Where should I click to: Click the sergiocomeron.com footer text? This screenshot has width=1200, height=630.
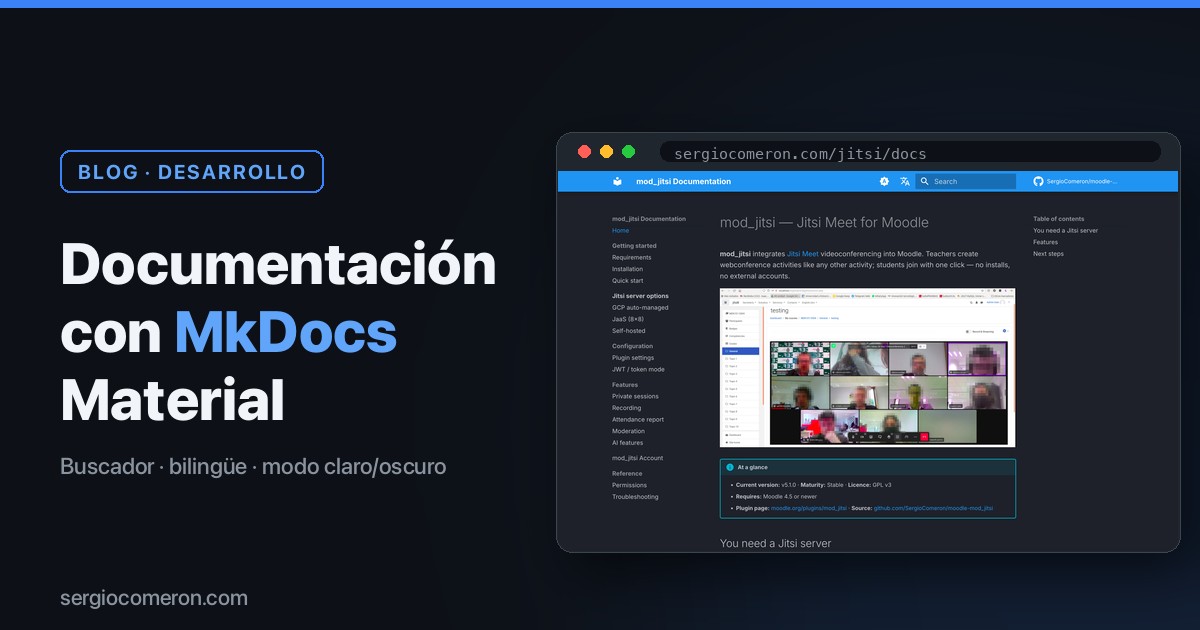[x=154, y=598]
